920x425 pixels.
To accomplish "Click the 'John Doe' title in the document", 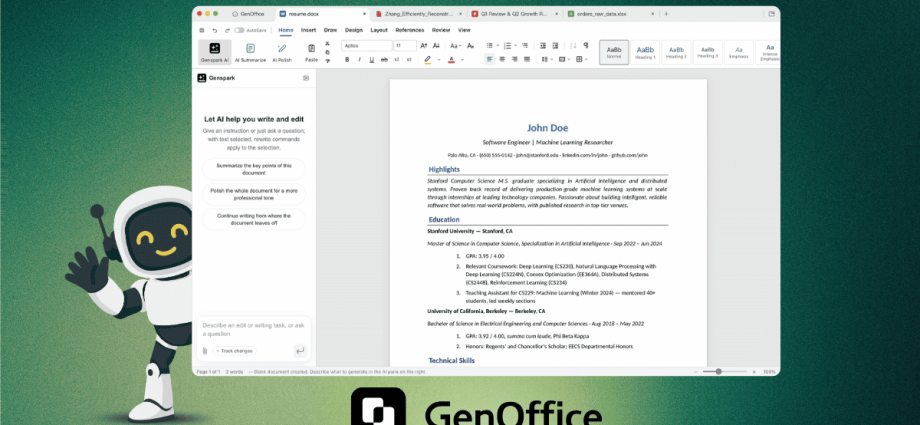I will [547, 128].
